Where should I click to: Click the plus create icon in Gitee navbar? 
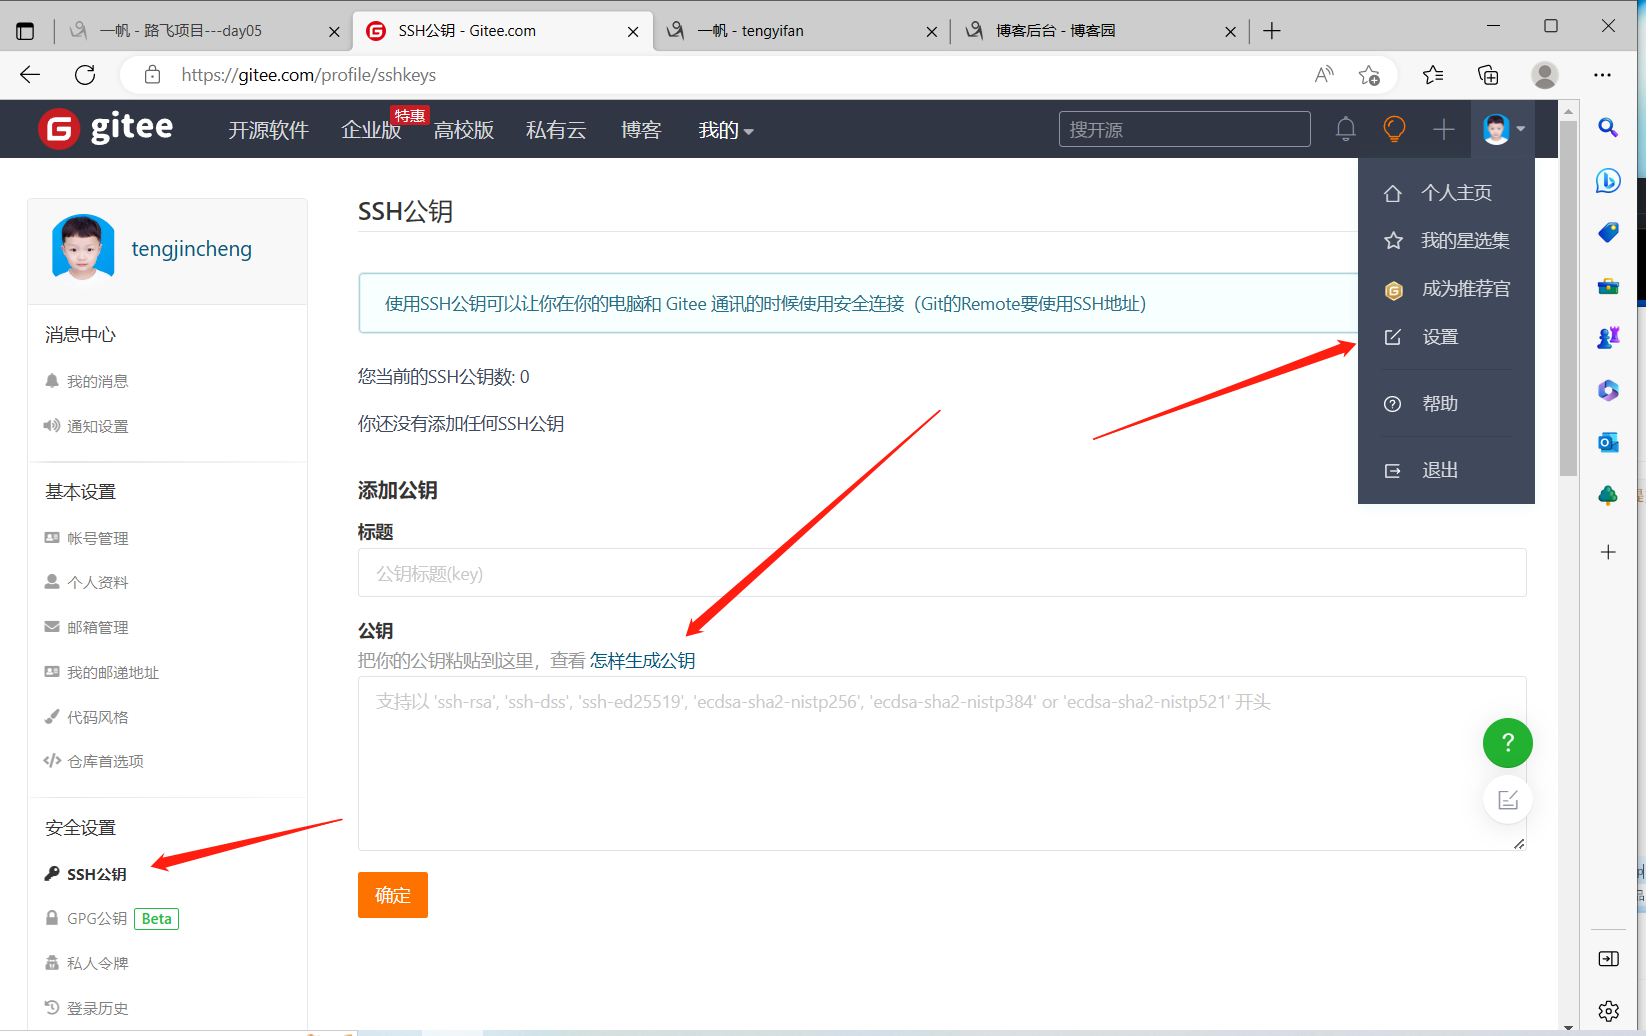click(1443, 129)
